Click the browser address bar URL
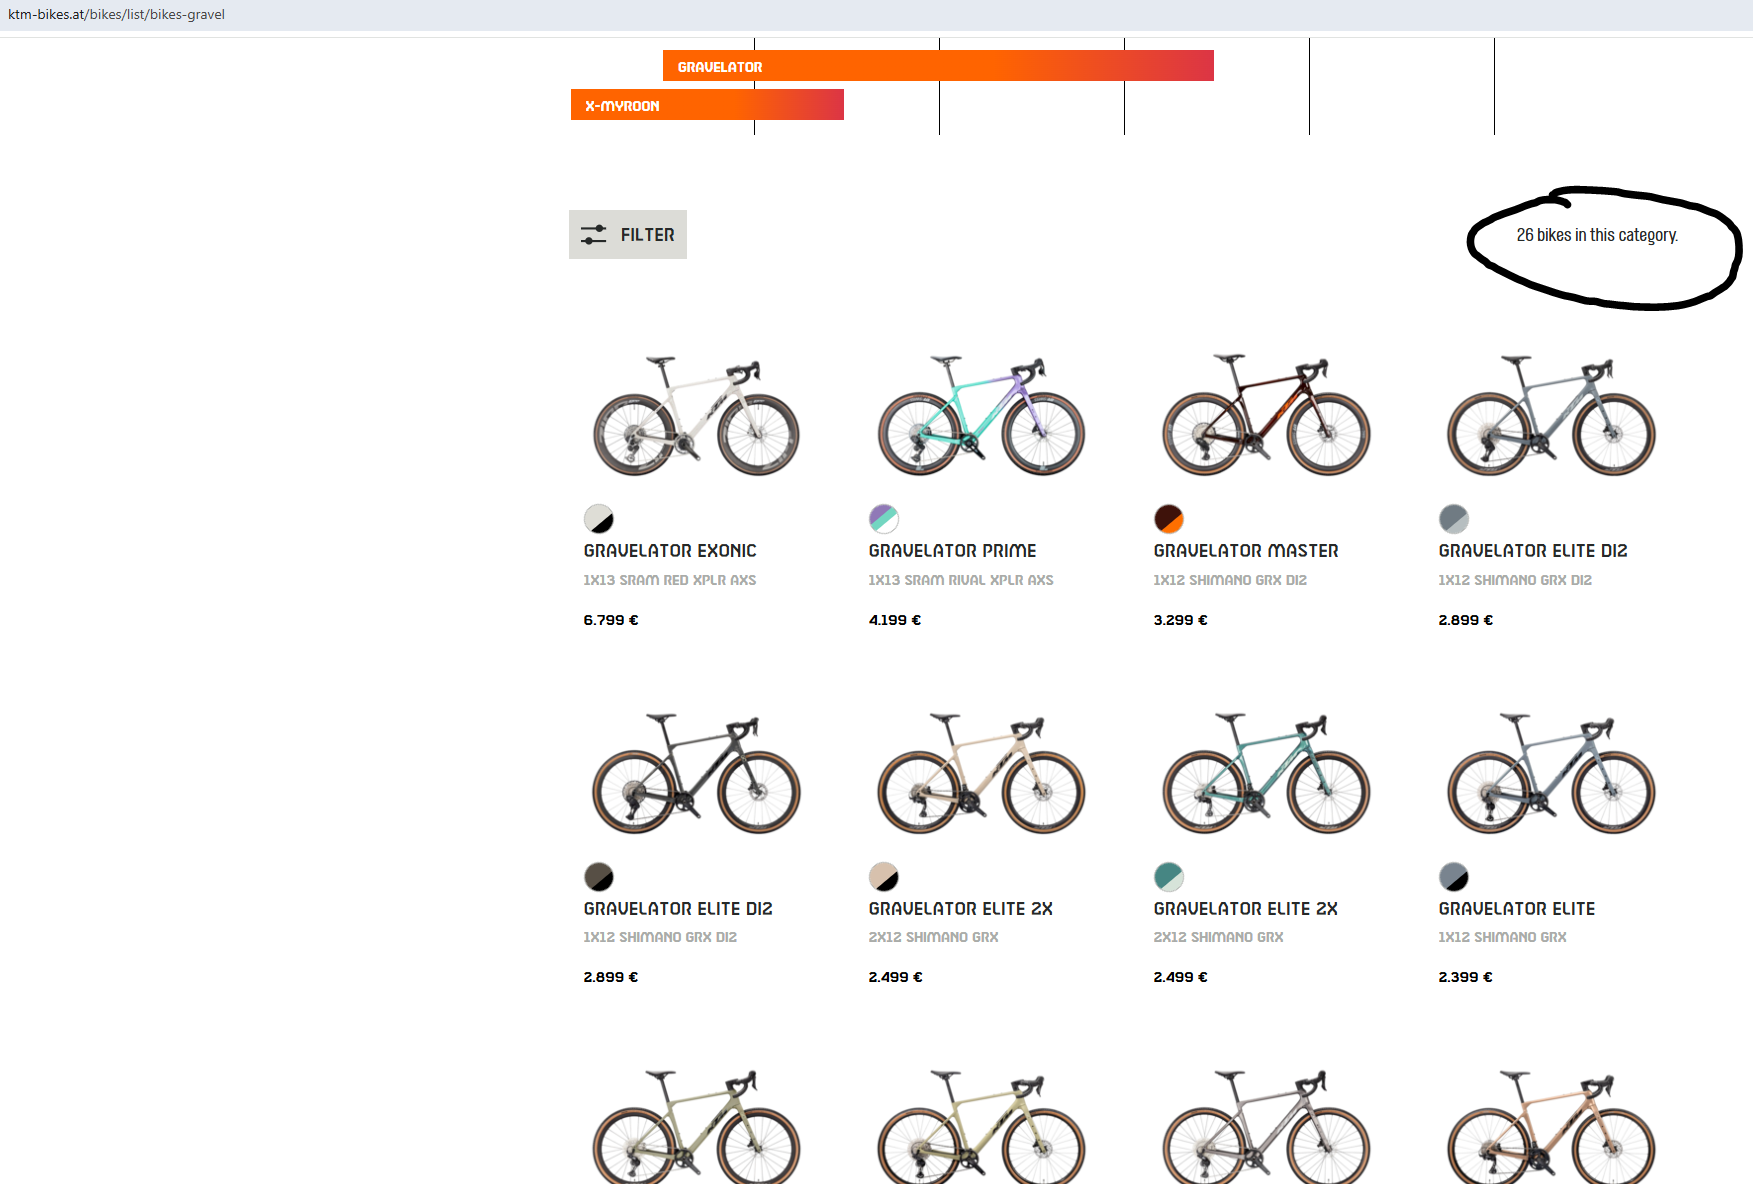 [x=116, y=14]
